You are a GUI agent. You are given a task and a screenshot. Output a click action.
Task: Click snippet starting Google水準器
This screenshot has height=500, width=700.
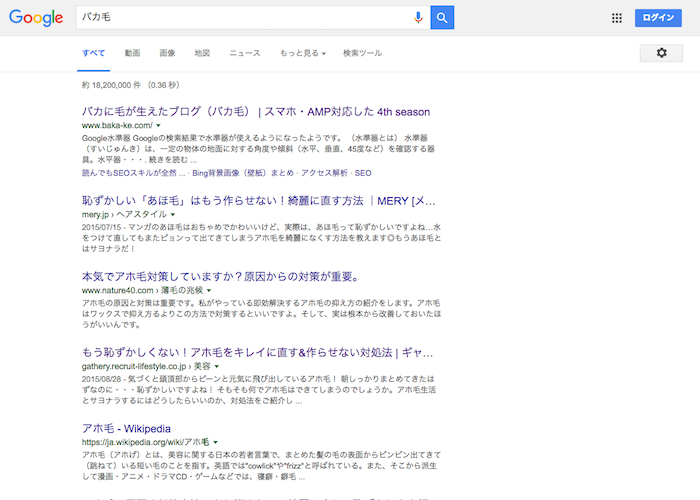coord(258,149)
